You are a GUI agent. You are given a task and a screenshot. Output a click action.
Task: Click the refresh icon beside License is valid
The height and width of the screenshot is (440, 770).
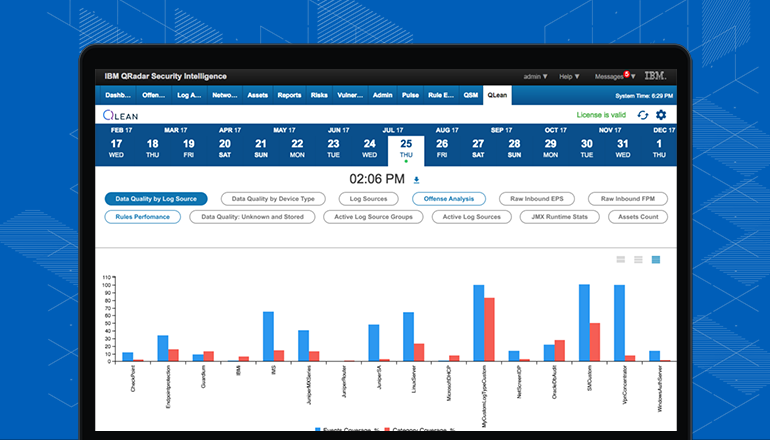click(642, 115)
